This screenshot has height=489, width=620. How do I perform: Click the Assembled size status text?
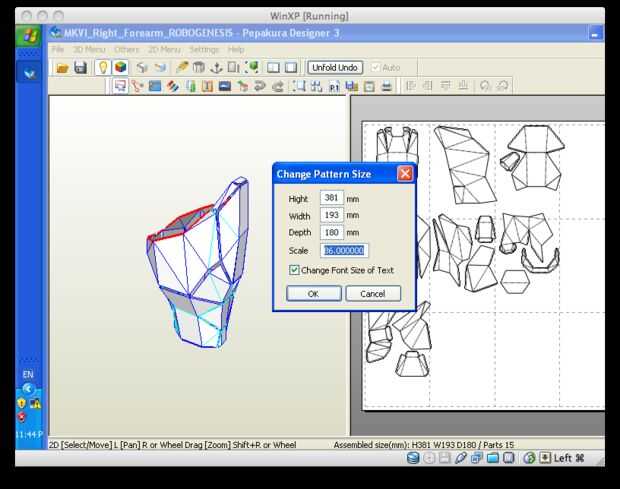[x=423, y=445]
